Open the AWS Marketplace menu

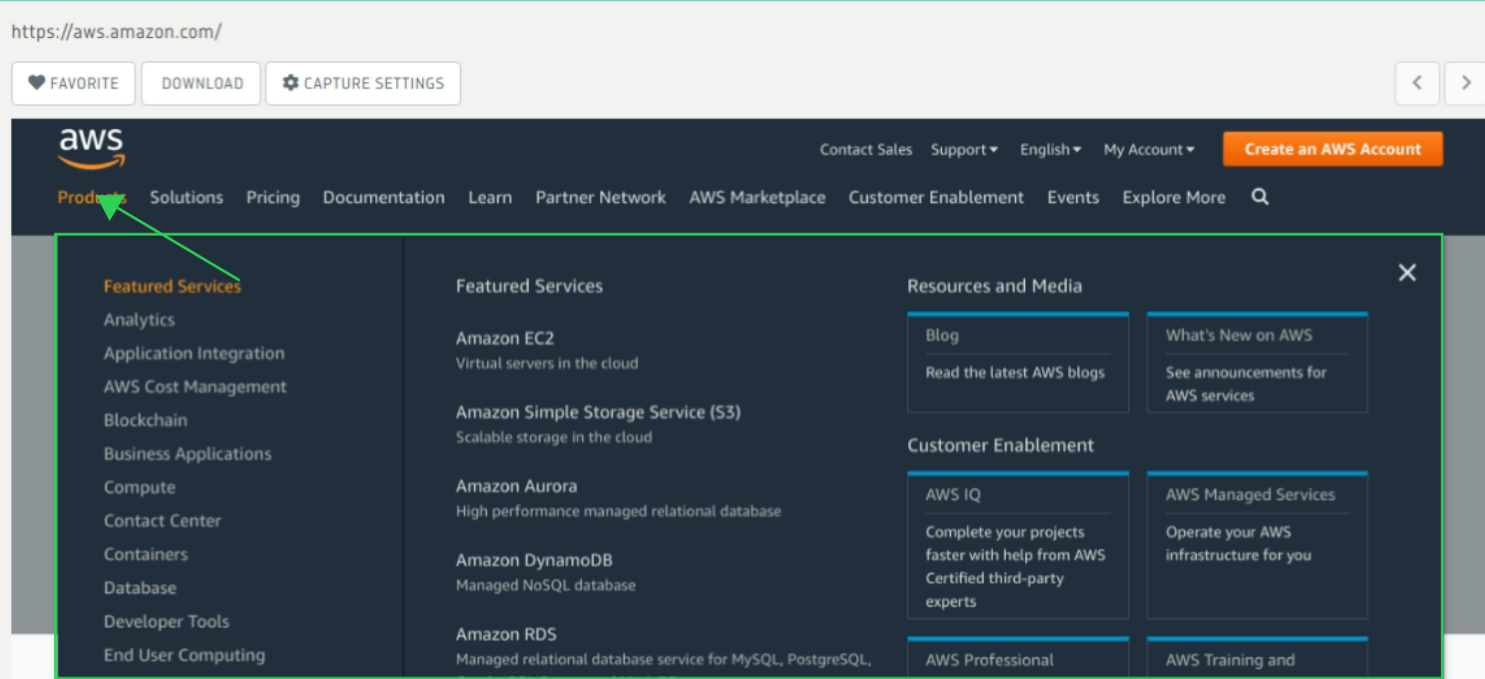757,197
